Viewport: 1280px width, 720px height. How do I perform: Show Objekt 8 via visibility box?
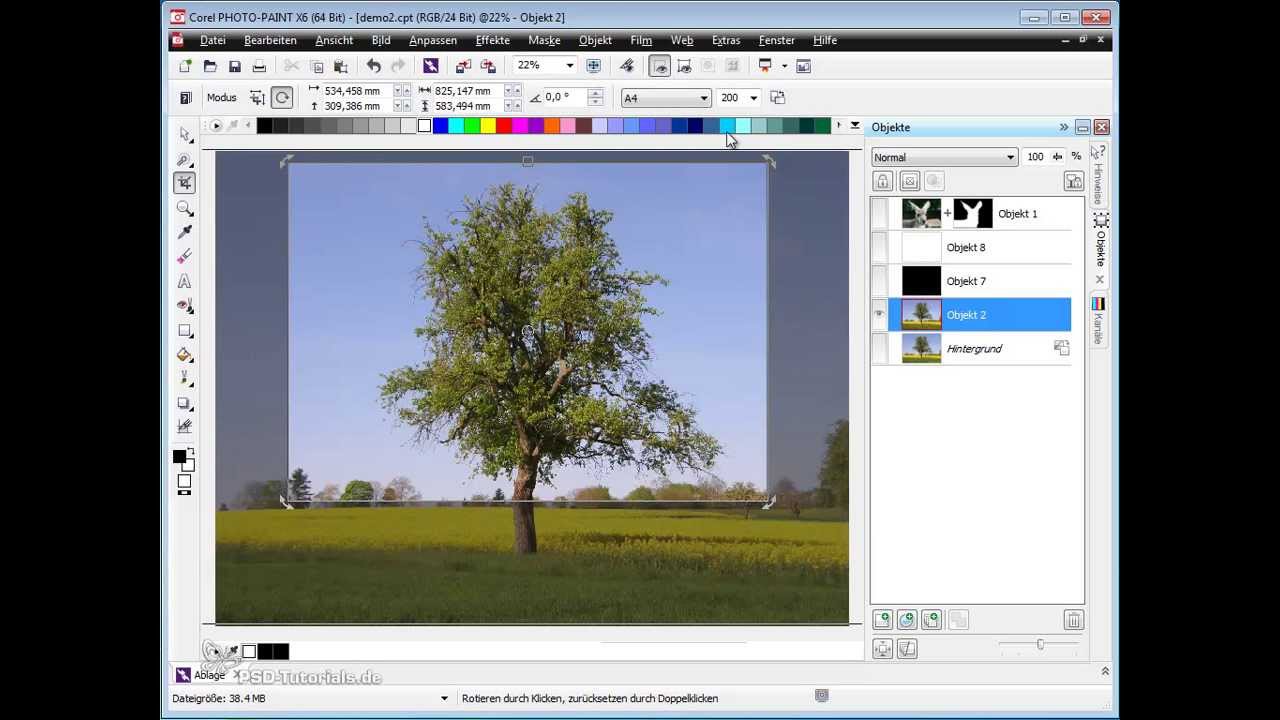point(880,247)
